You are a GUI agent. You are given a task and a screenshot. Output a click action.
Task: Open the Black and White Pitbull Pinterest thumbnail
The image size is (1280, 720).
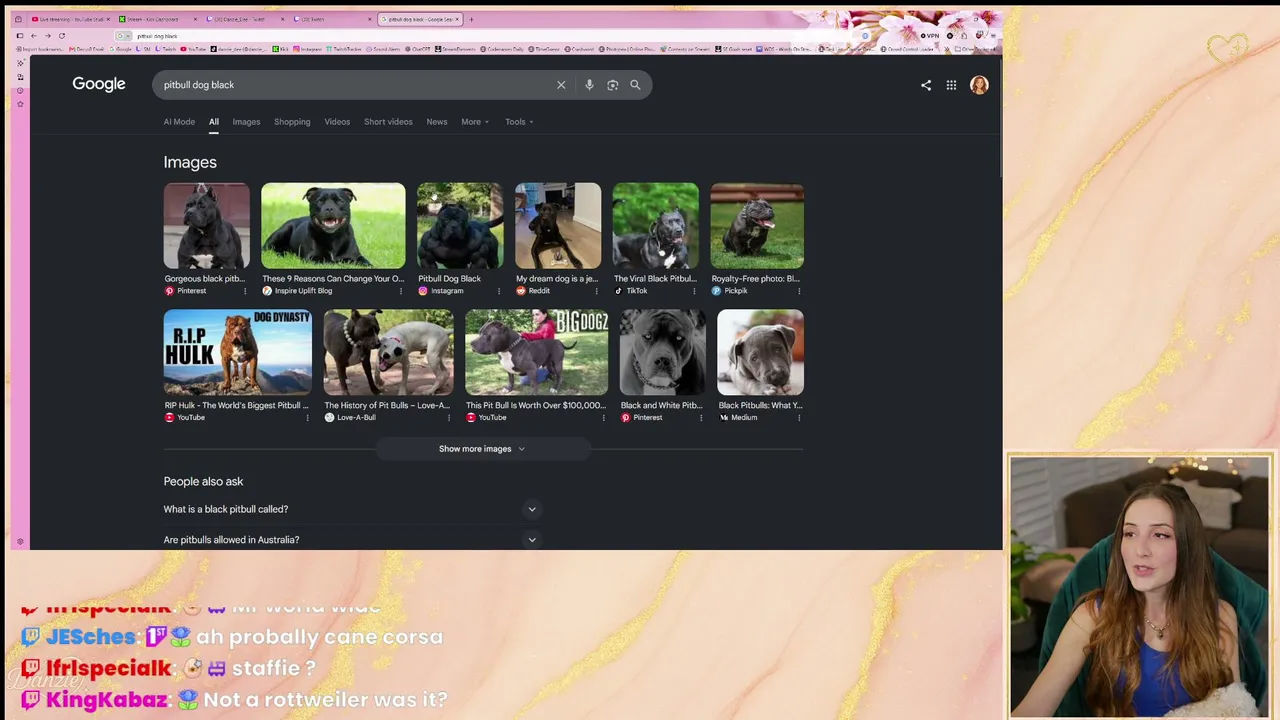coord(662,353)
